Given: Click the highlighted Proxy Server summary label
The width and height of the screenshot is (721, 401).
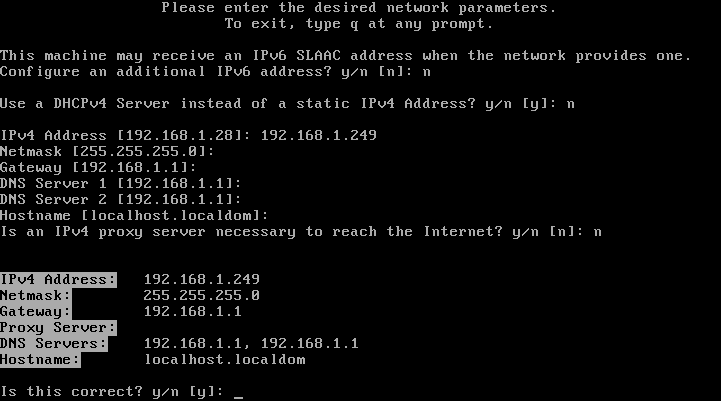Looking at the screenshot, I should (58, 328).
